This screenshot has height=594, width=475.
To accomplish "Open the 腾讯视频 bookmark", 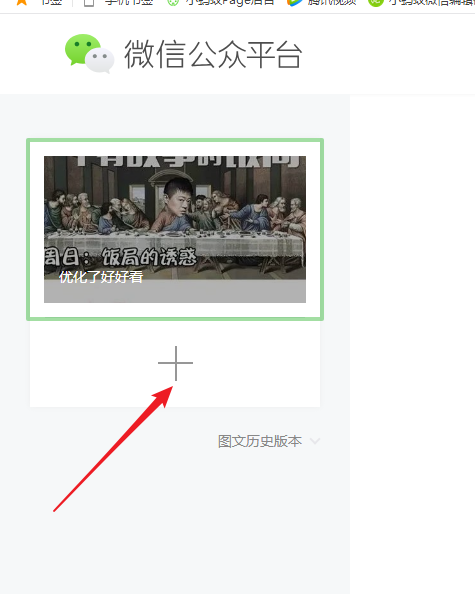I will (x=332, y=2).
